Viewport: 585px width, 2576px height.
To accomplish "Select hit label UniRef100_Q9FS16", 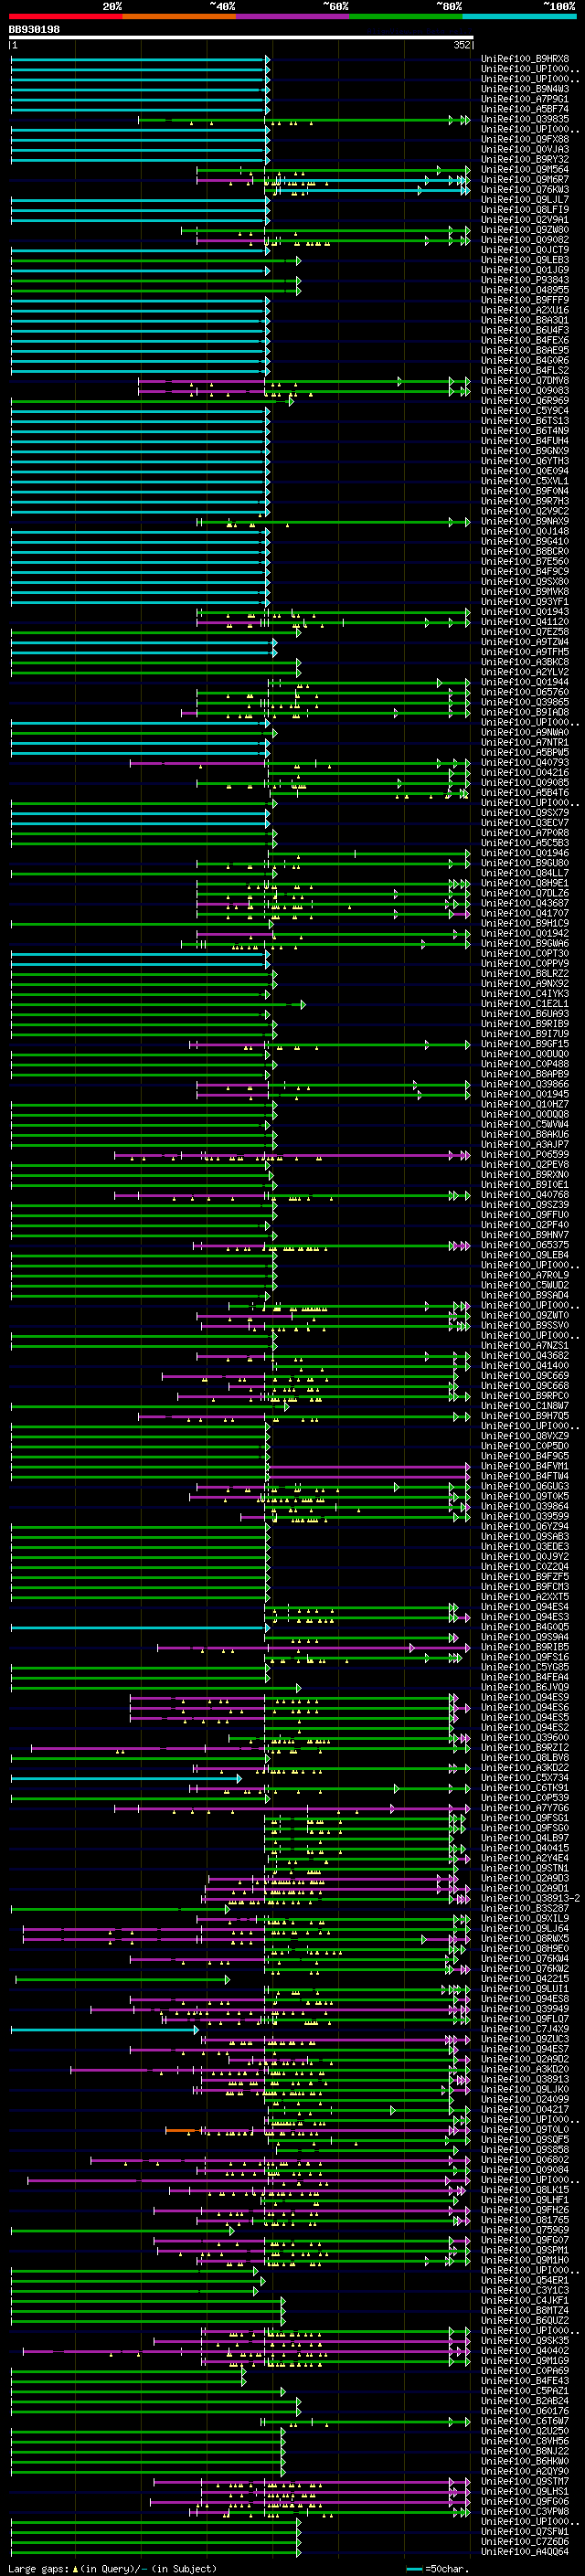I will 525,1657.
